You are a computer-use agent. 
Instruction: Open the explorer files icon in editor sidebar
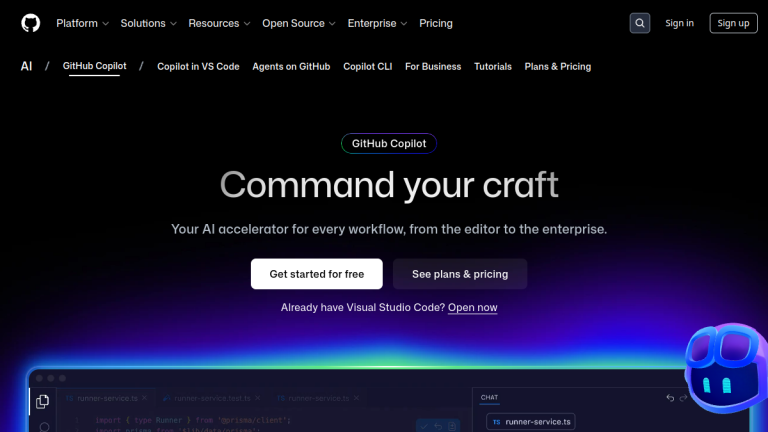click(43, 402)
